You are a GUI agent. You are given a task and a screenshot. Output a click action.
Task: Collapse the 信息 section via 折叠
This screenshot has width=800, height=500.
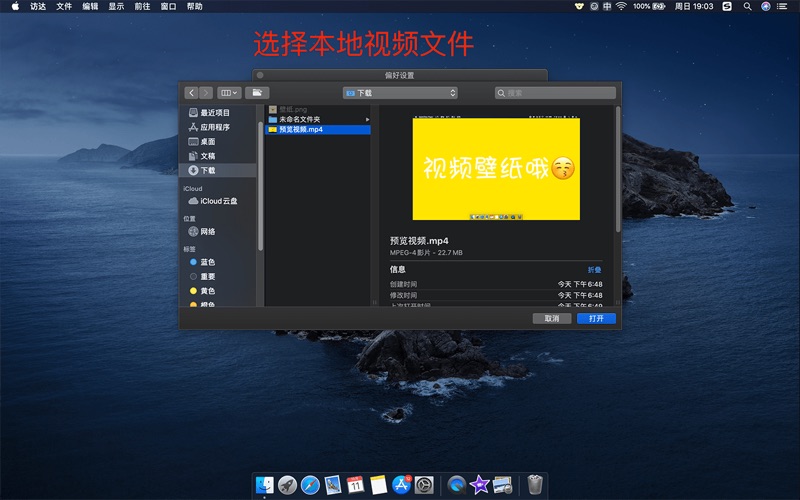pos(594,270)
